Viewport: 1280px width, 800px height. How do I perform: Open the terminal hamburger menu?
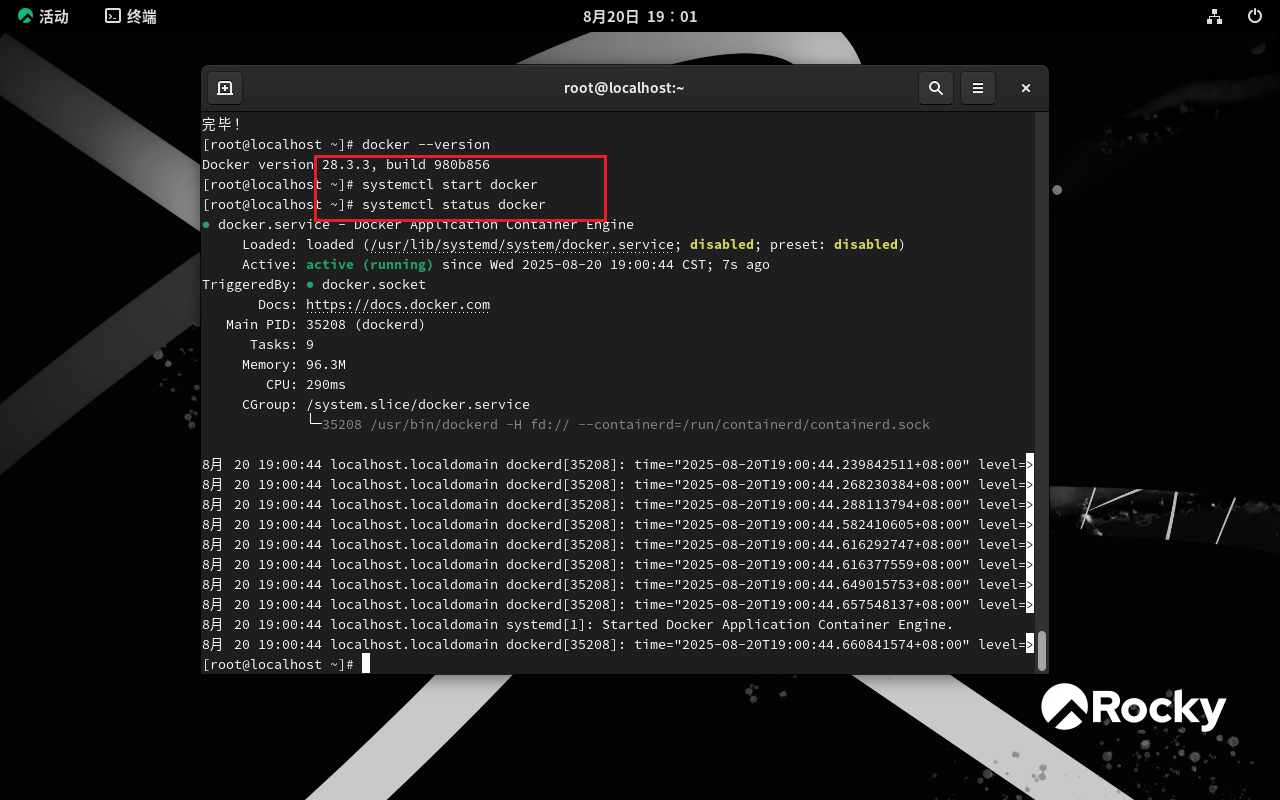pyautogui.click(x=978, y=88)
